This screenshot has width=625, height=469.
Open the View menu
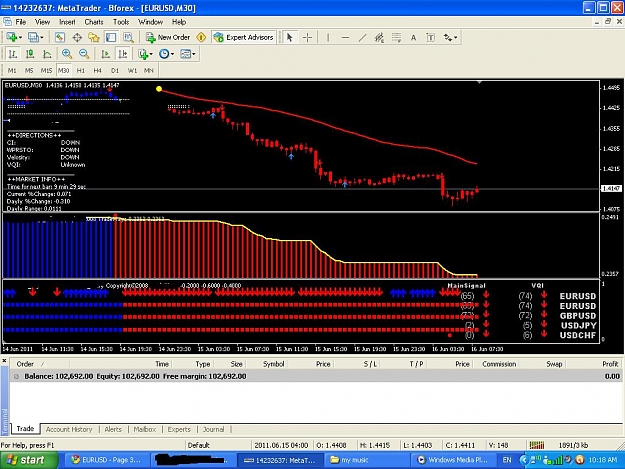pos(42,22)
